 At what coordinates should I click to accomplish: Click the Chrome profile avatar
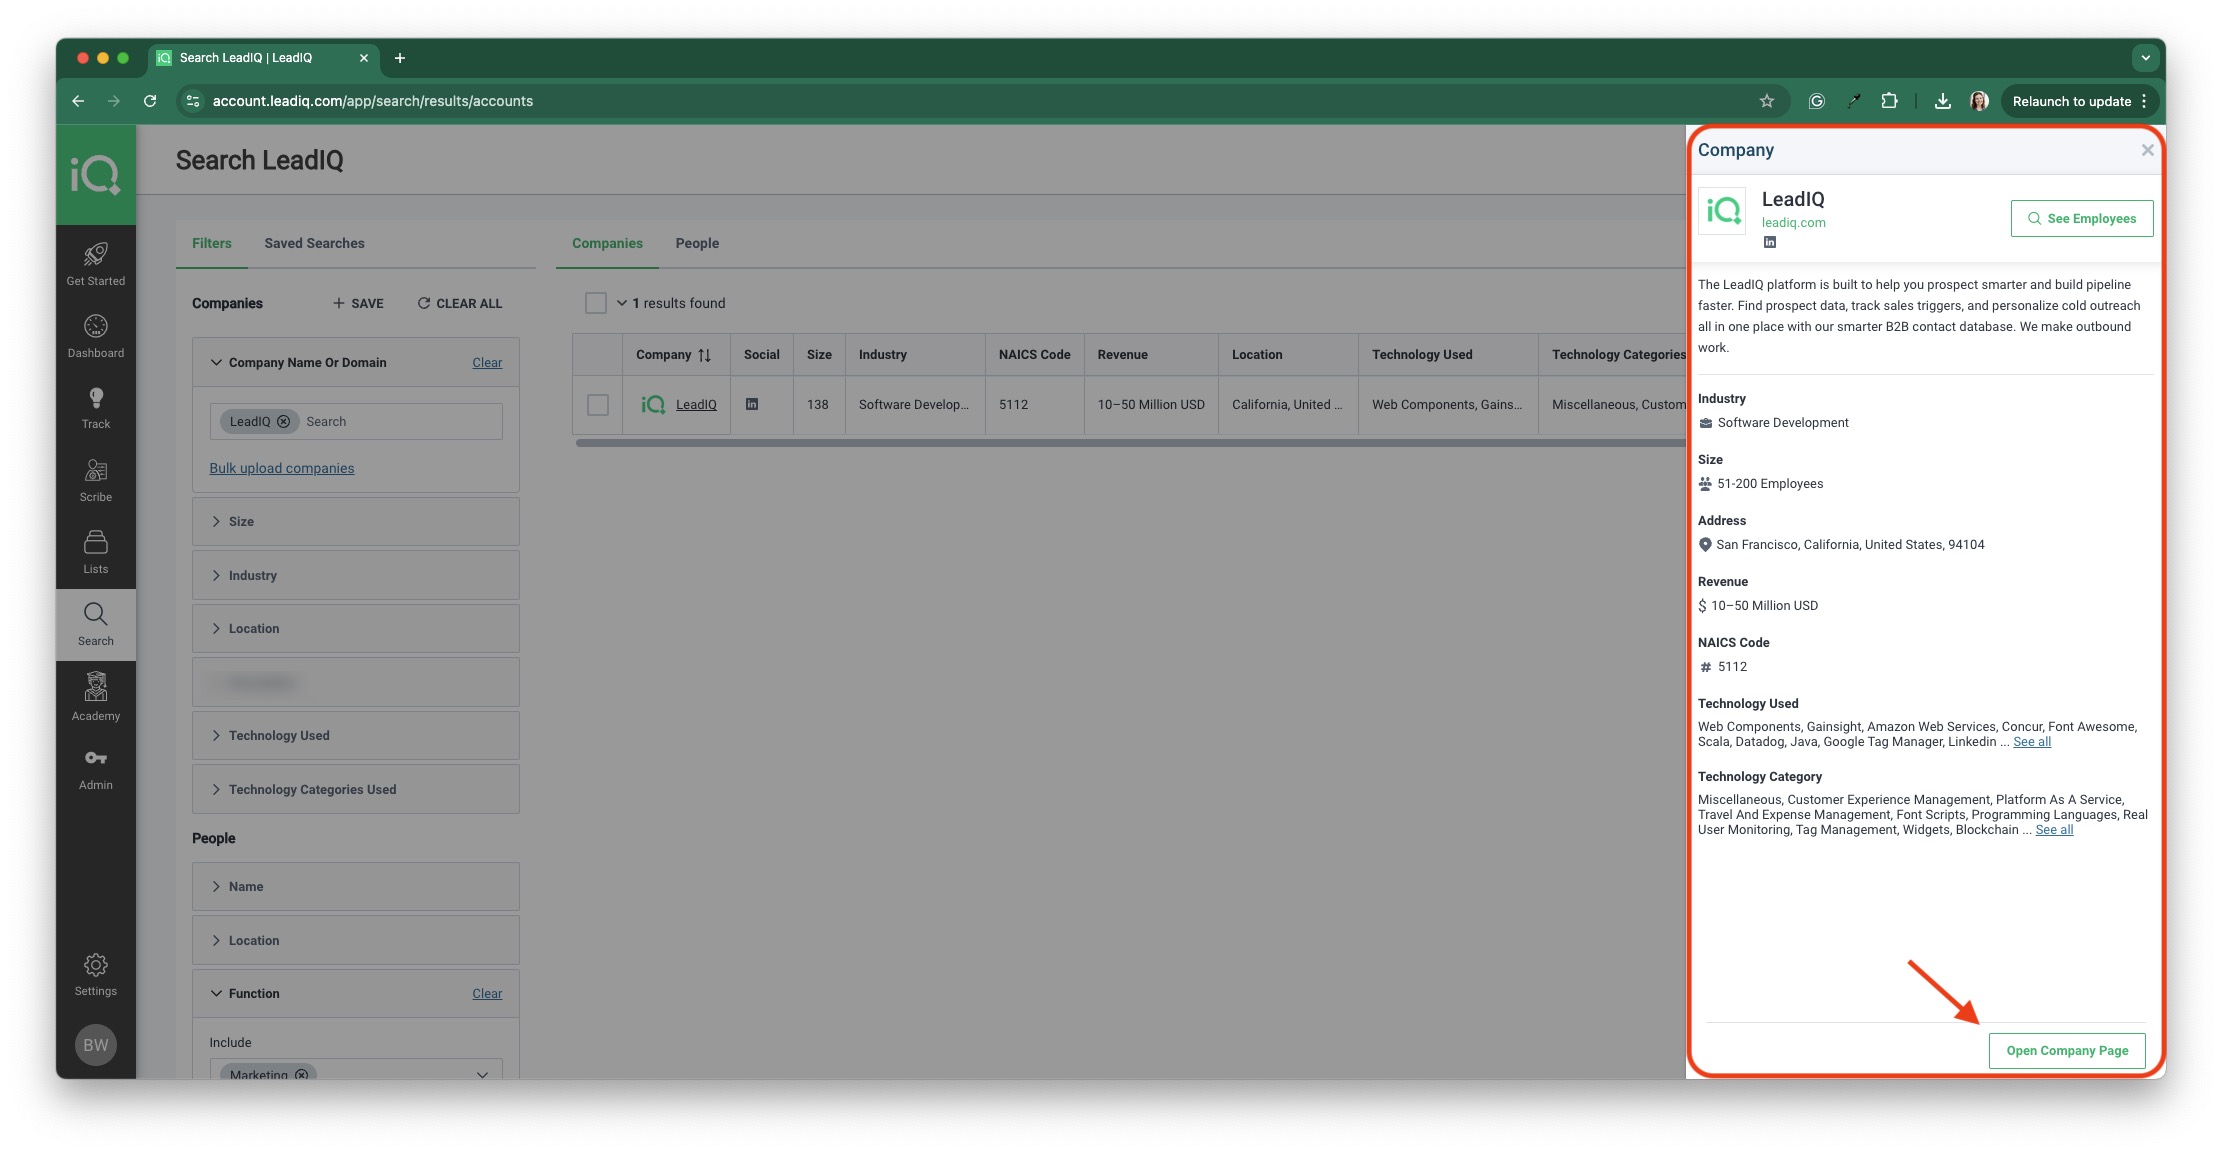point(1979,101)
